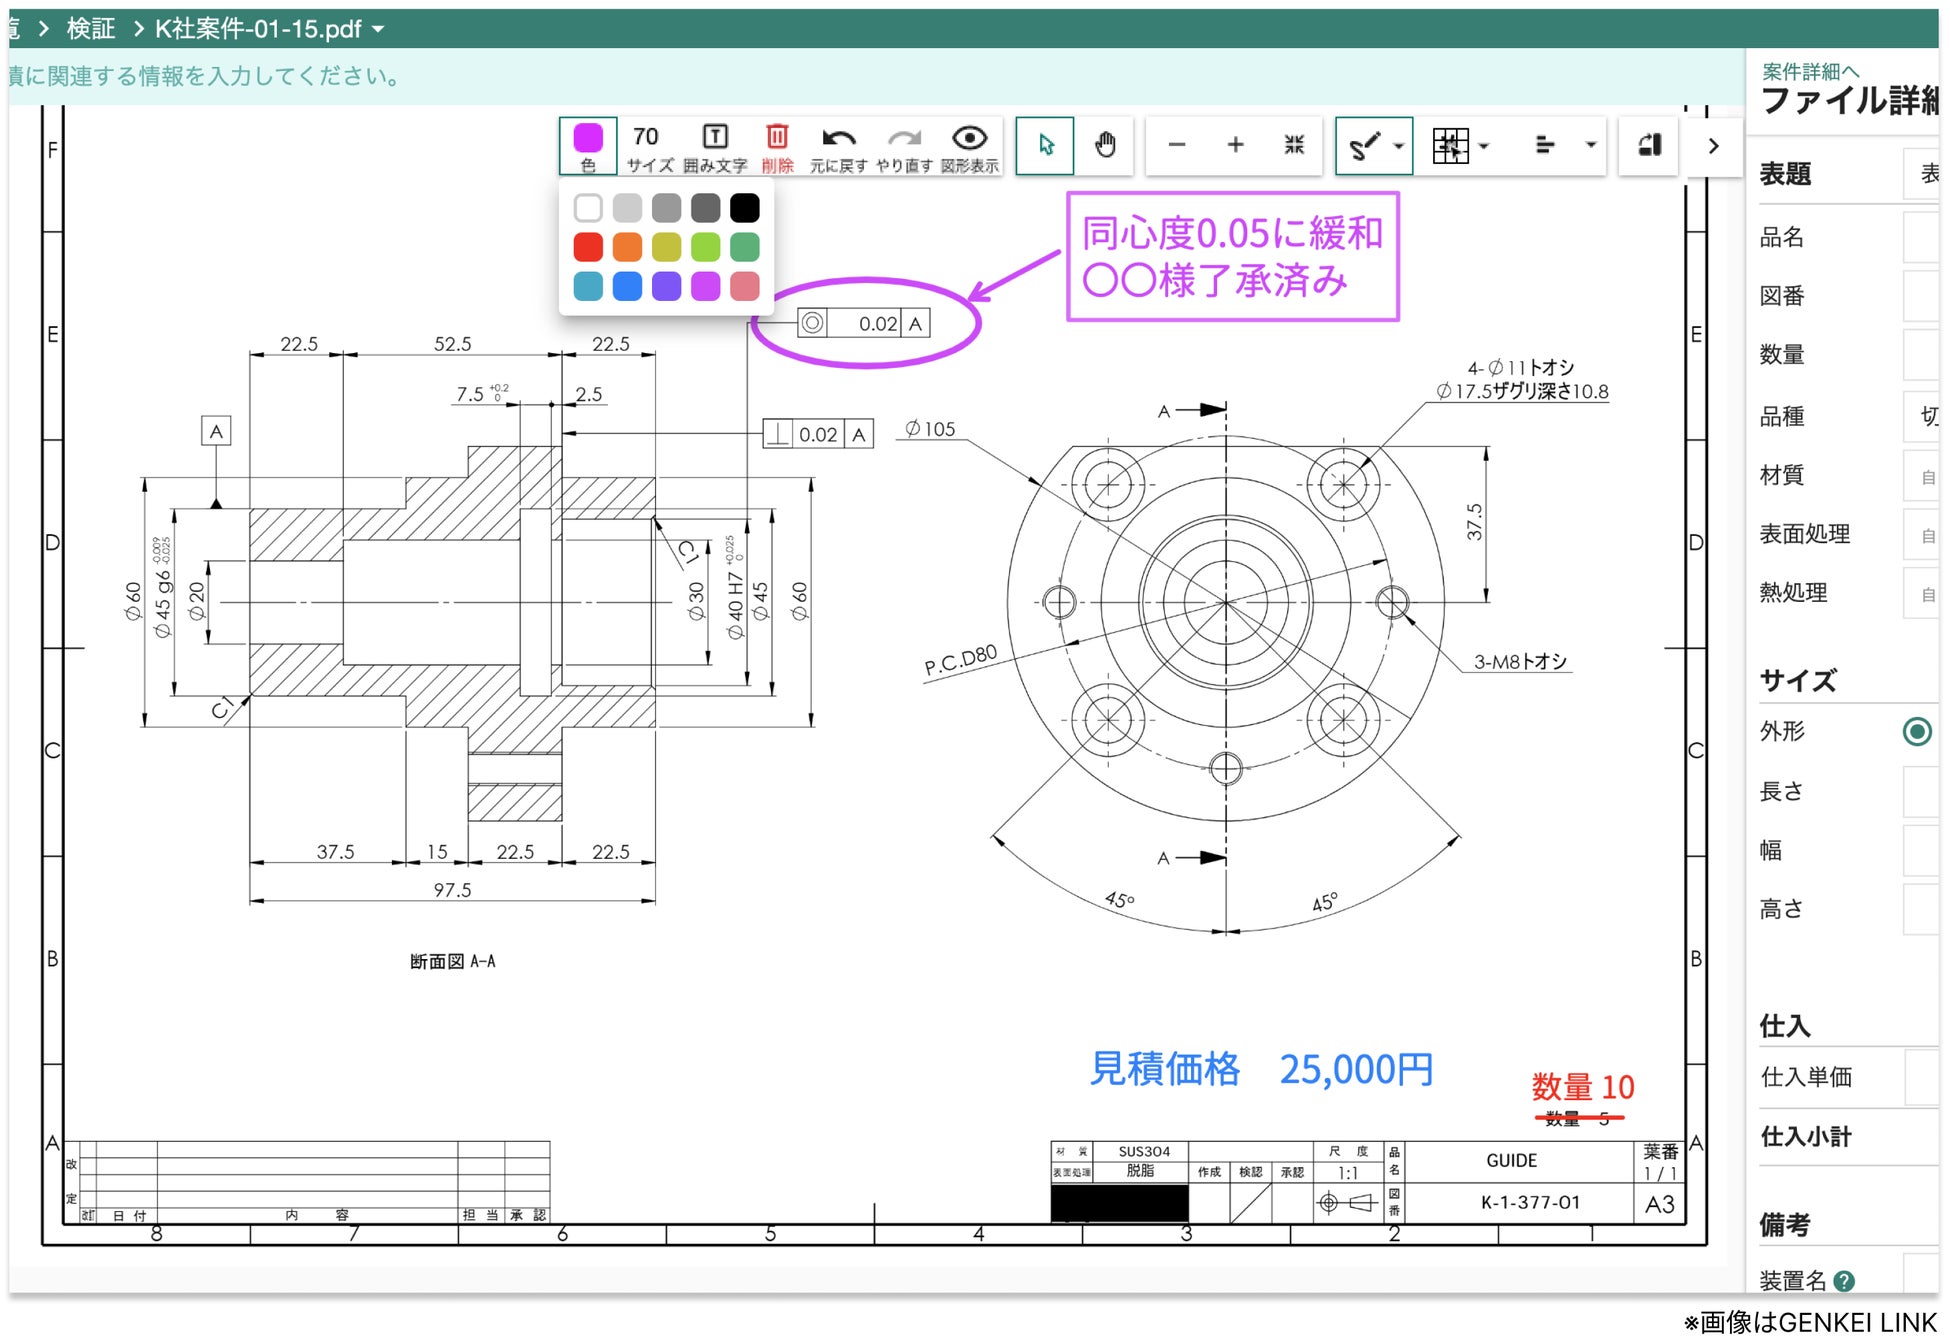Select the boxed text (囲み文字) tool

[x=714, y=138]
